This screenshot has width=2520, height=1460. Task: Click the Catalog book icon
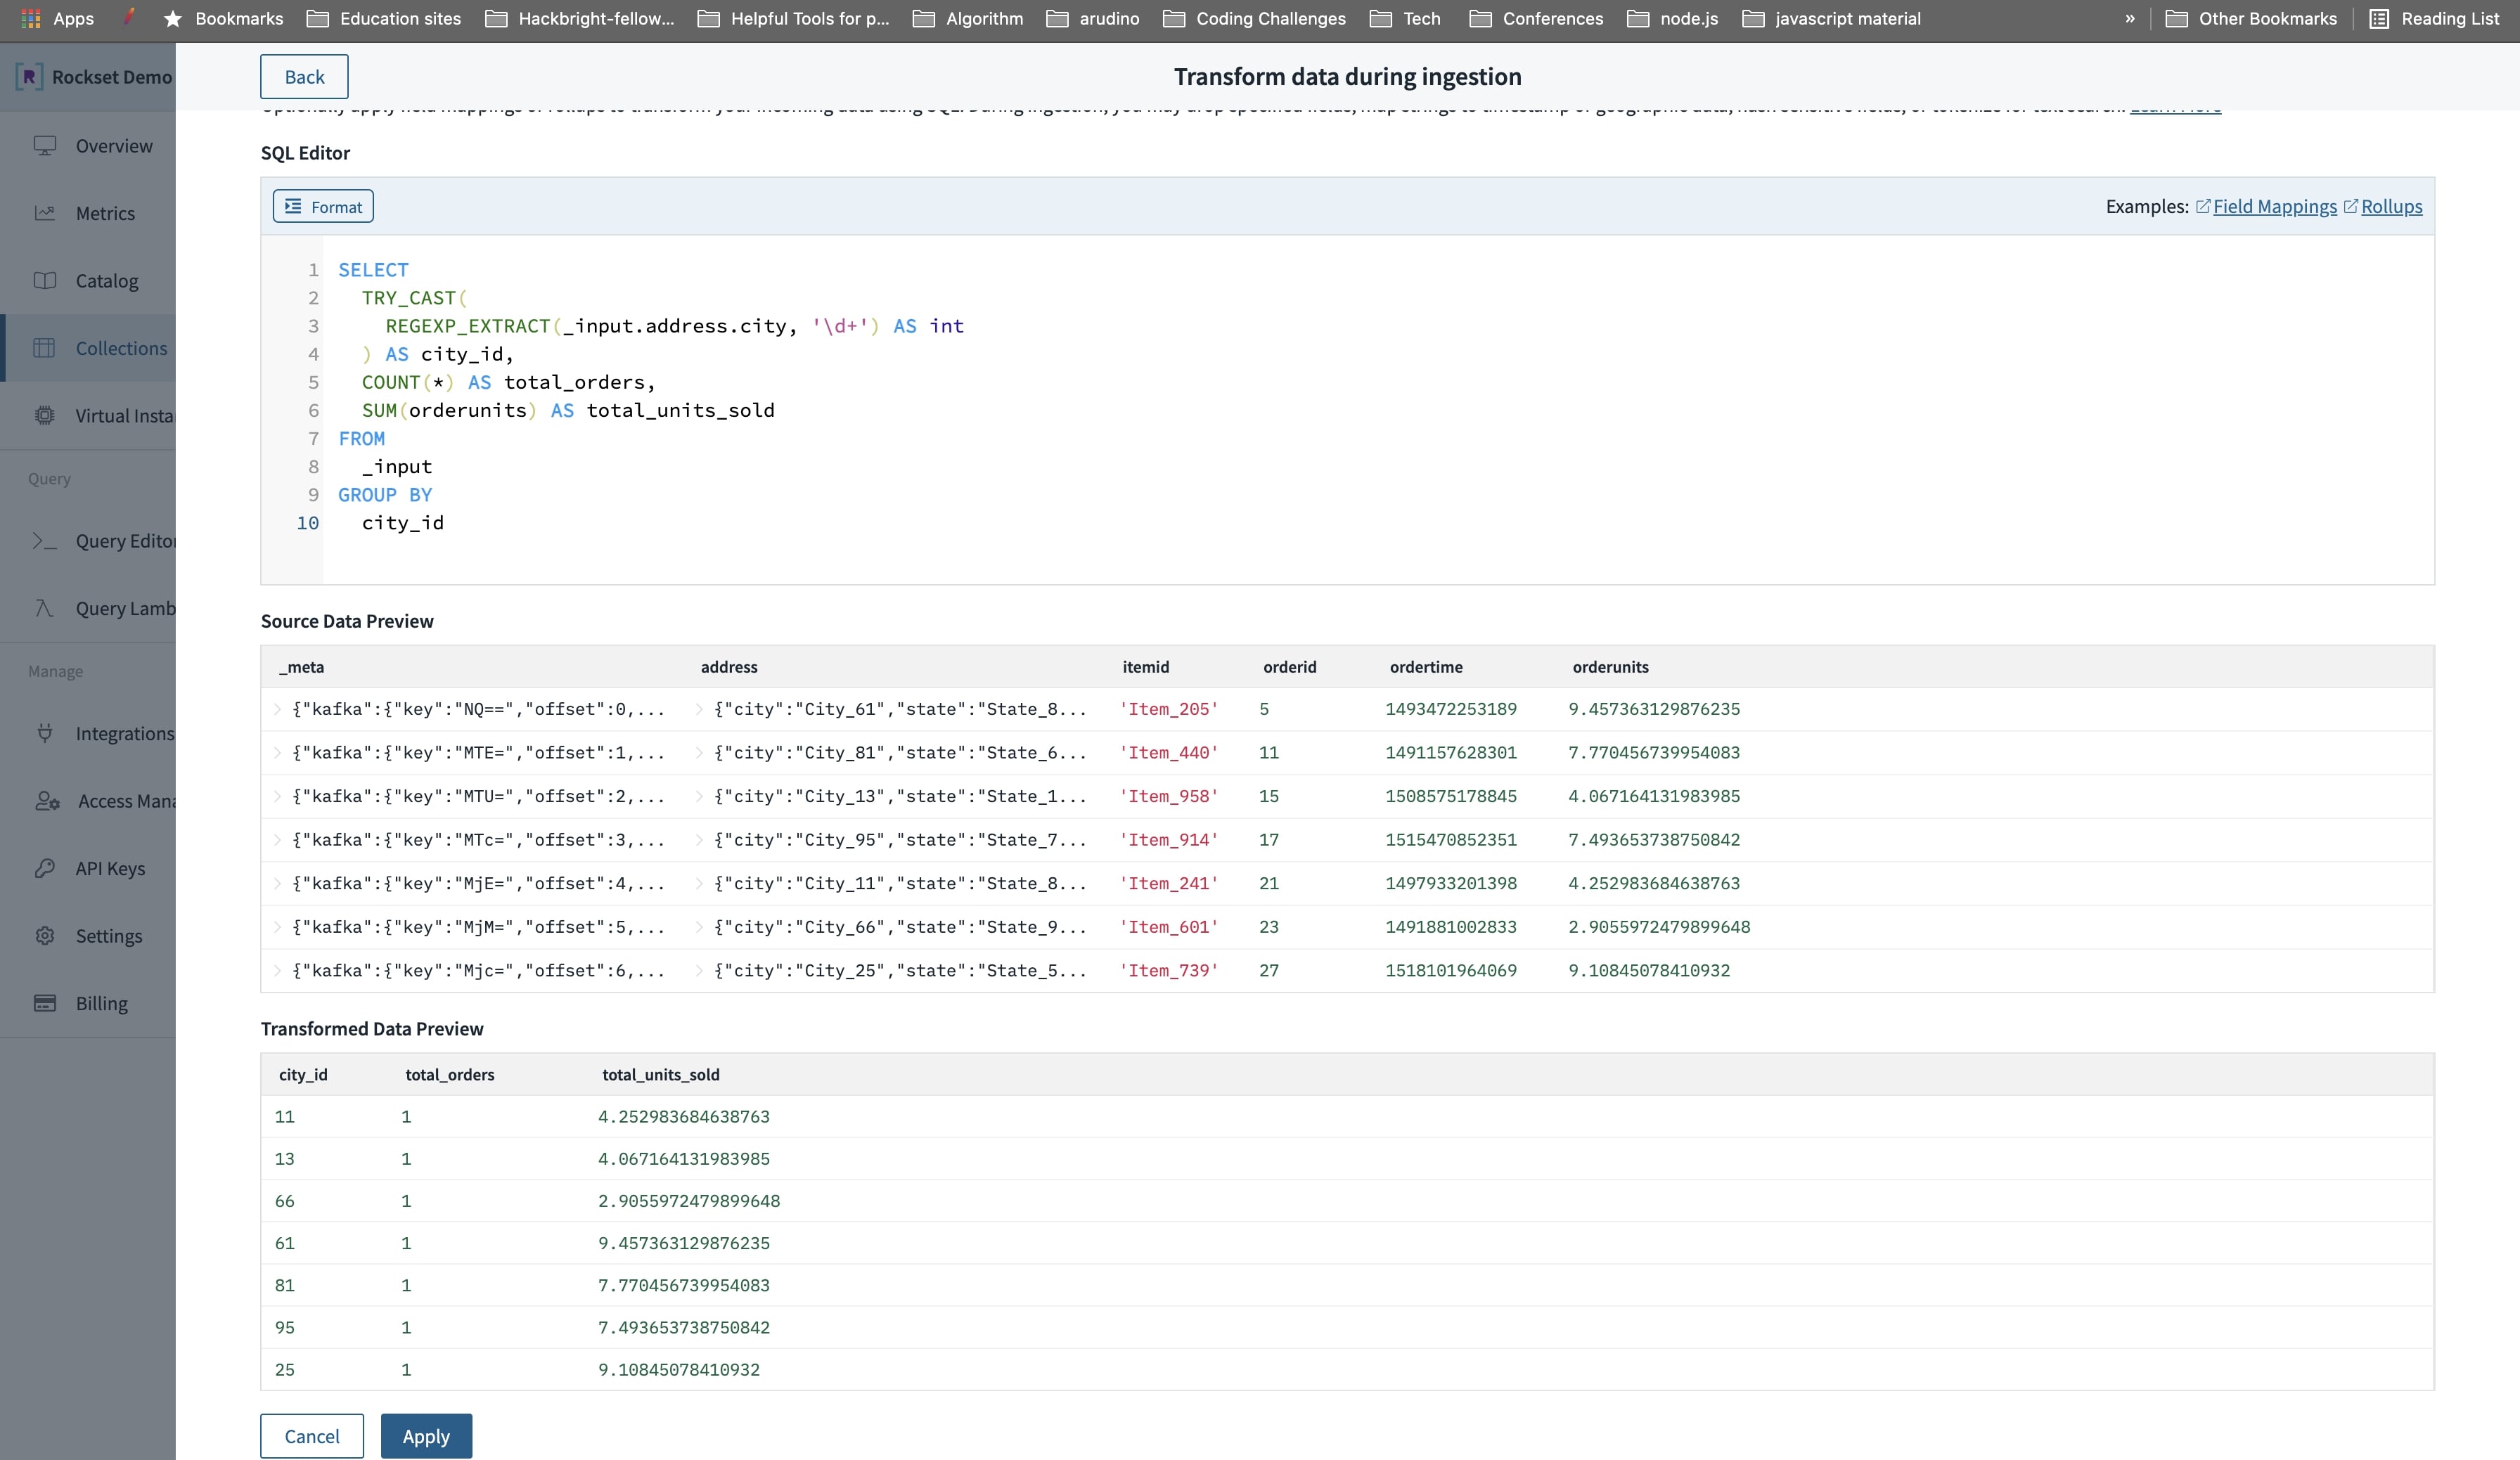tap(45, 281)
